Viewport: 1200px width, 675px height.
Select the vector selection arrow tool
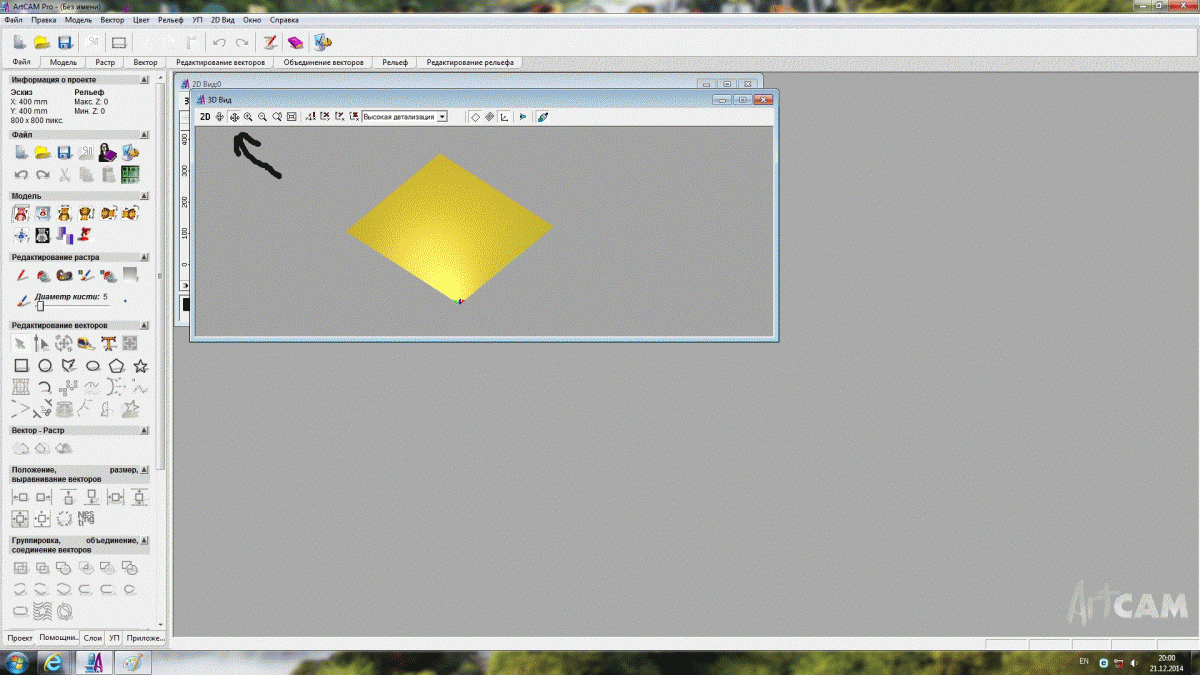pos(20,343)
